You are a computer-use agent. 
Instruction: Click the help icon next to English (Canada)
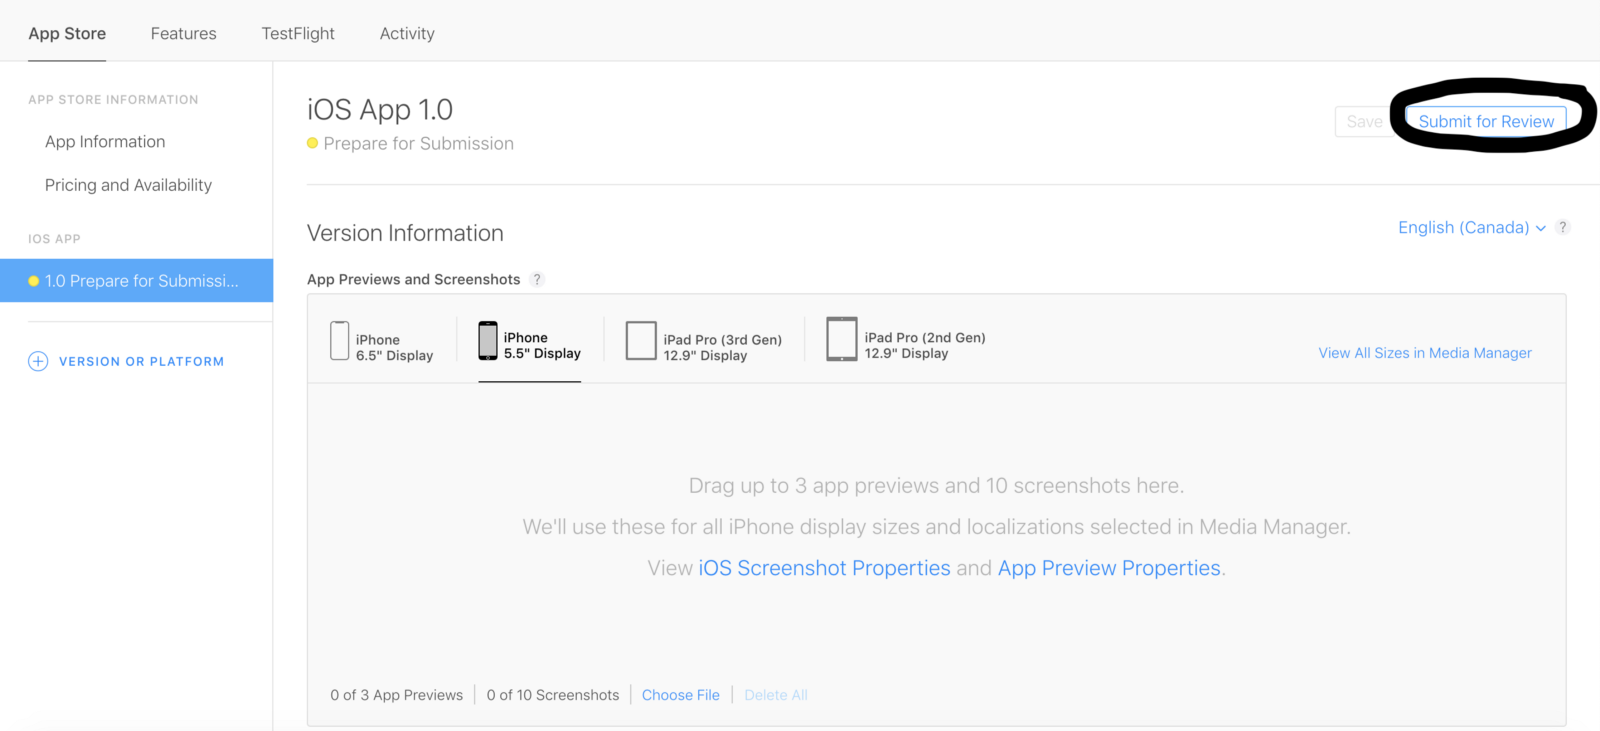pos(1563,227)
